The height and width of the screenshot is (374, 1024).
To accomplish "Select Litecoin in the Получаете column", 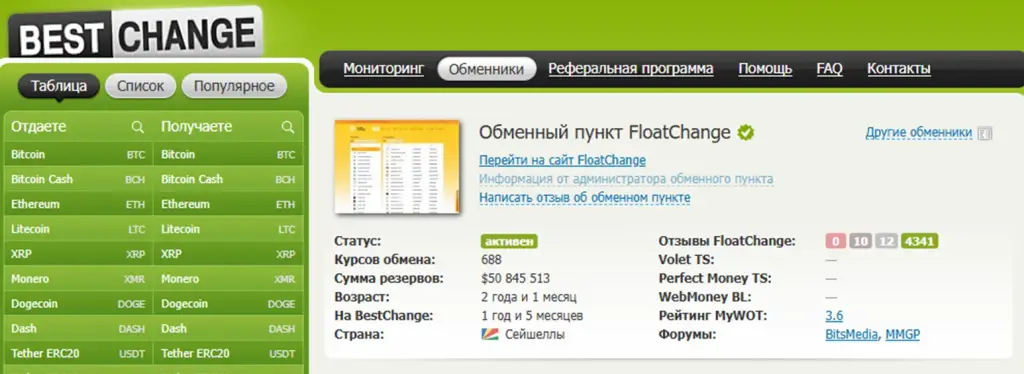I will tap(228, 229).
